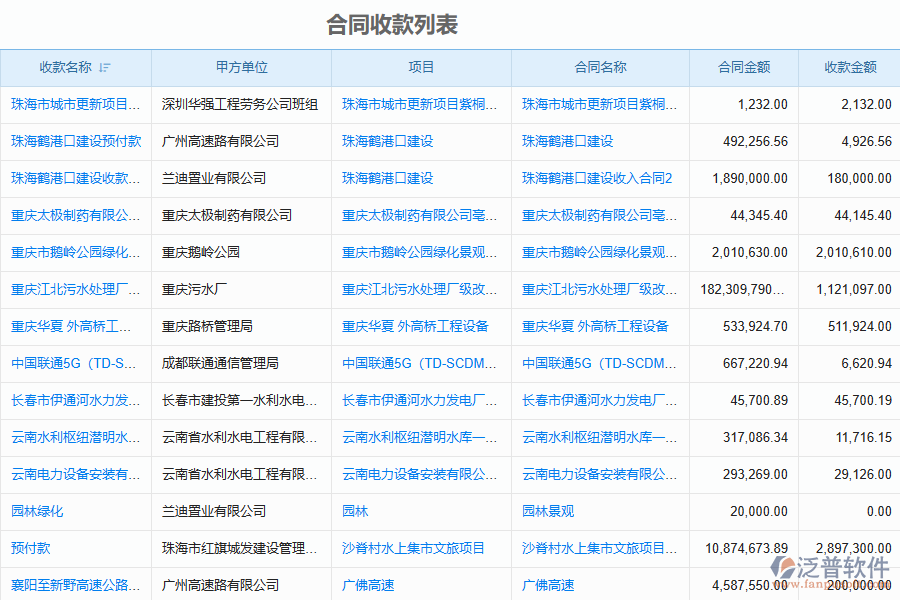Select contract amount 1,232.00
Screen dimensions: 900x600
coord(762,104)
